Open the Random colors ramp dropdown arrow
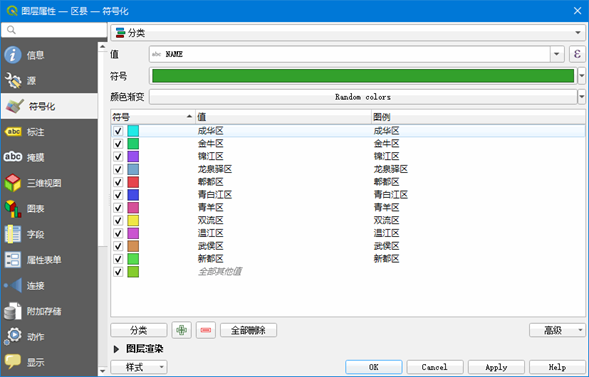This screenshot has width=589, height=377. click(x=581, y=97)
